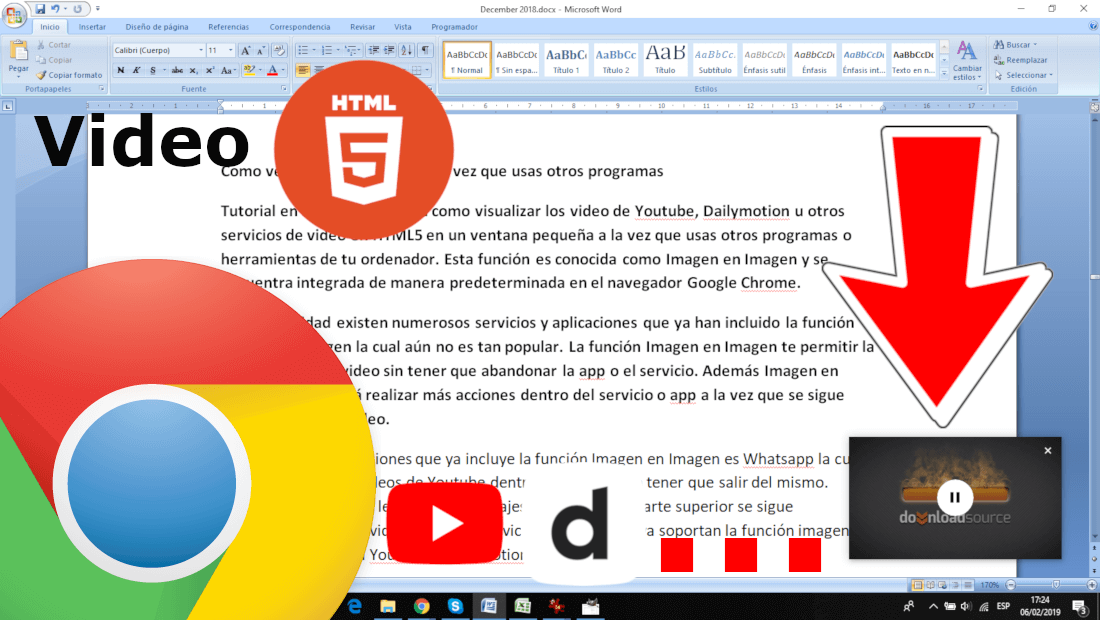
Task: Switch to Diseño de página tab
Action: point(156,27)
